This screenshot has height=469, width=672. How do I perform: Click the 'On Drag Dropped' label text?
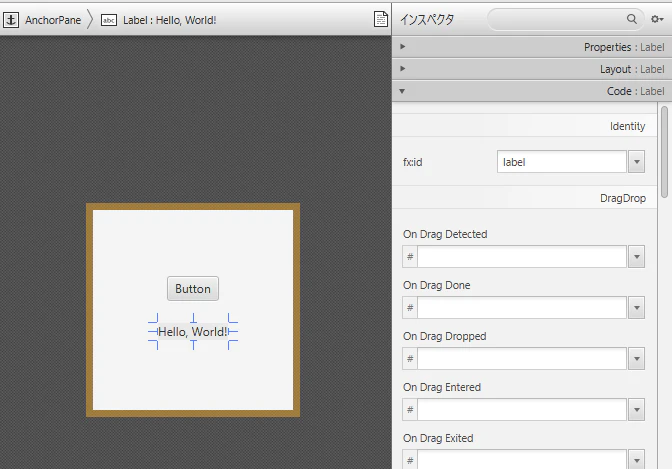(444, 336)
